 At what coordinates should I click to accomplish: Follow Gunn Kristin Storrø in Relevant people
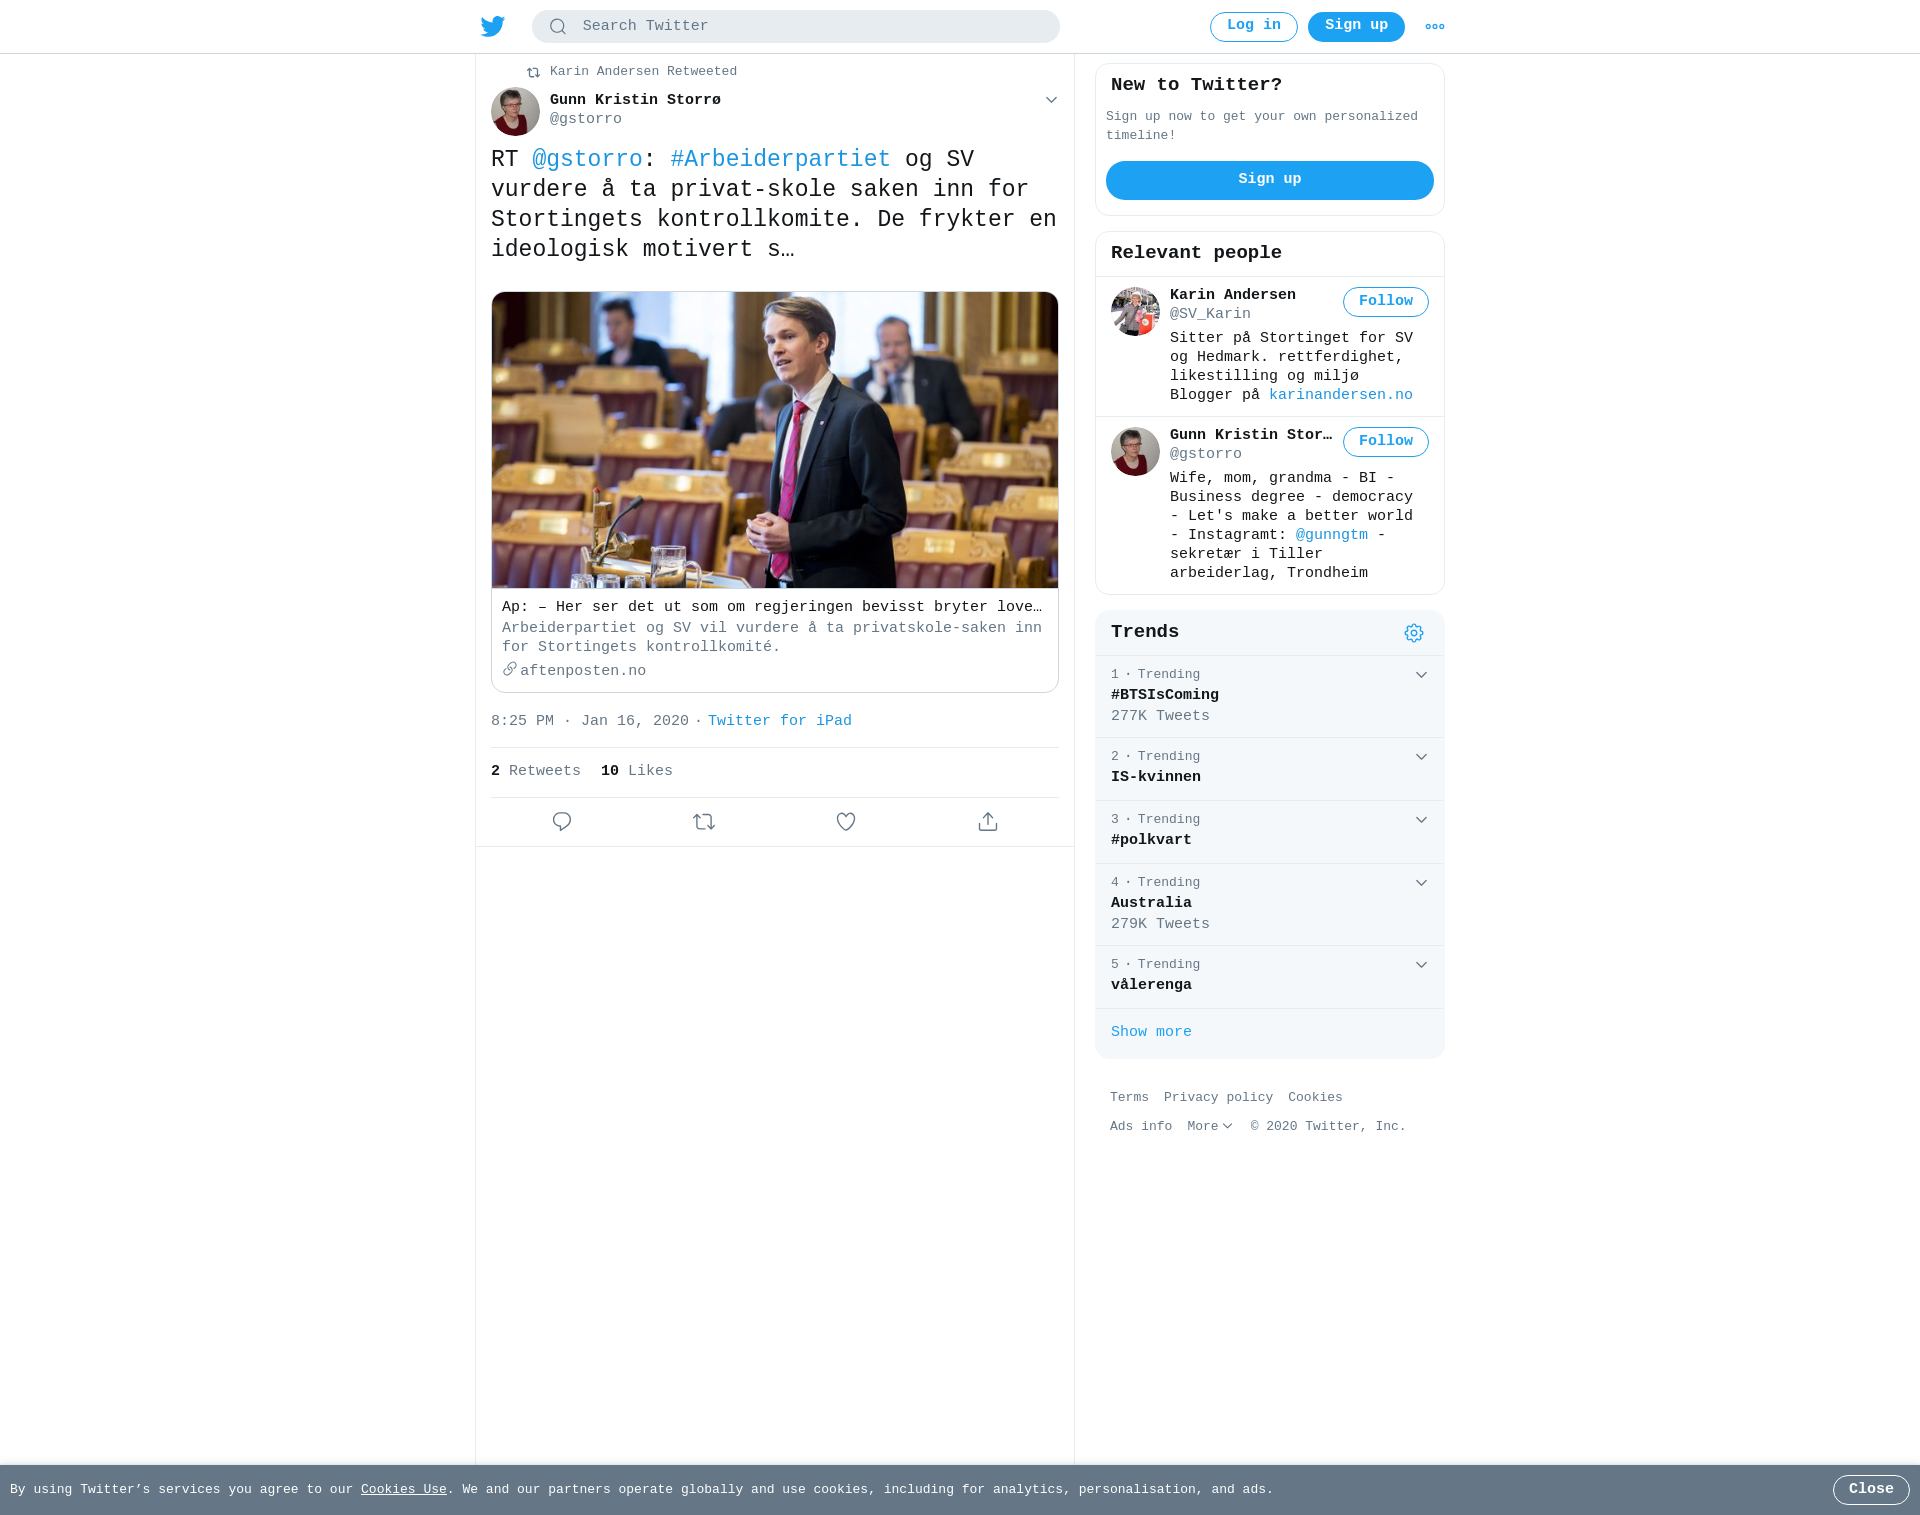(1386, 442)
